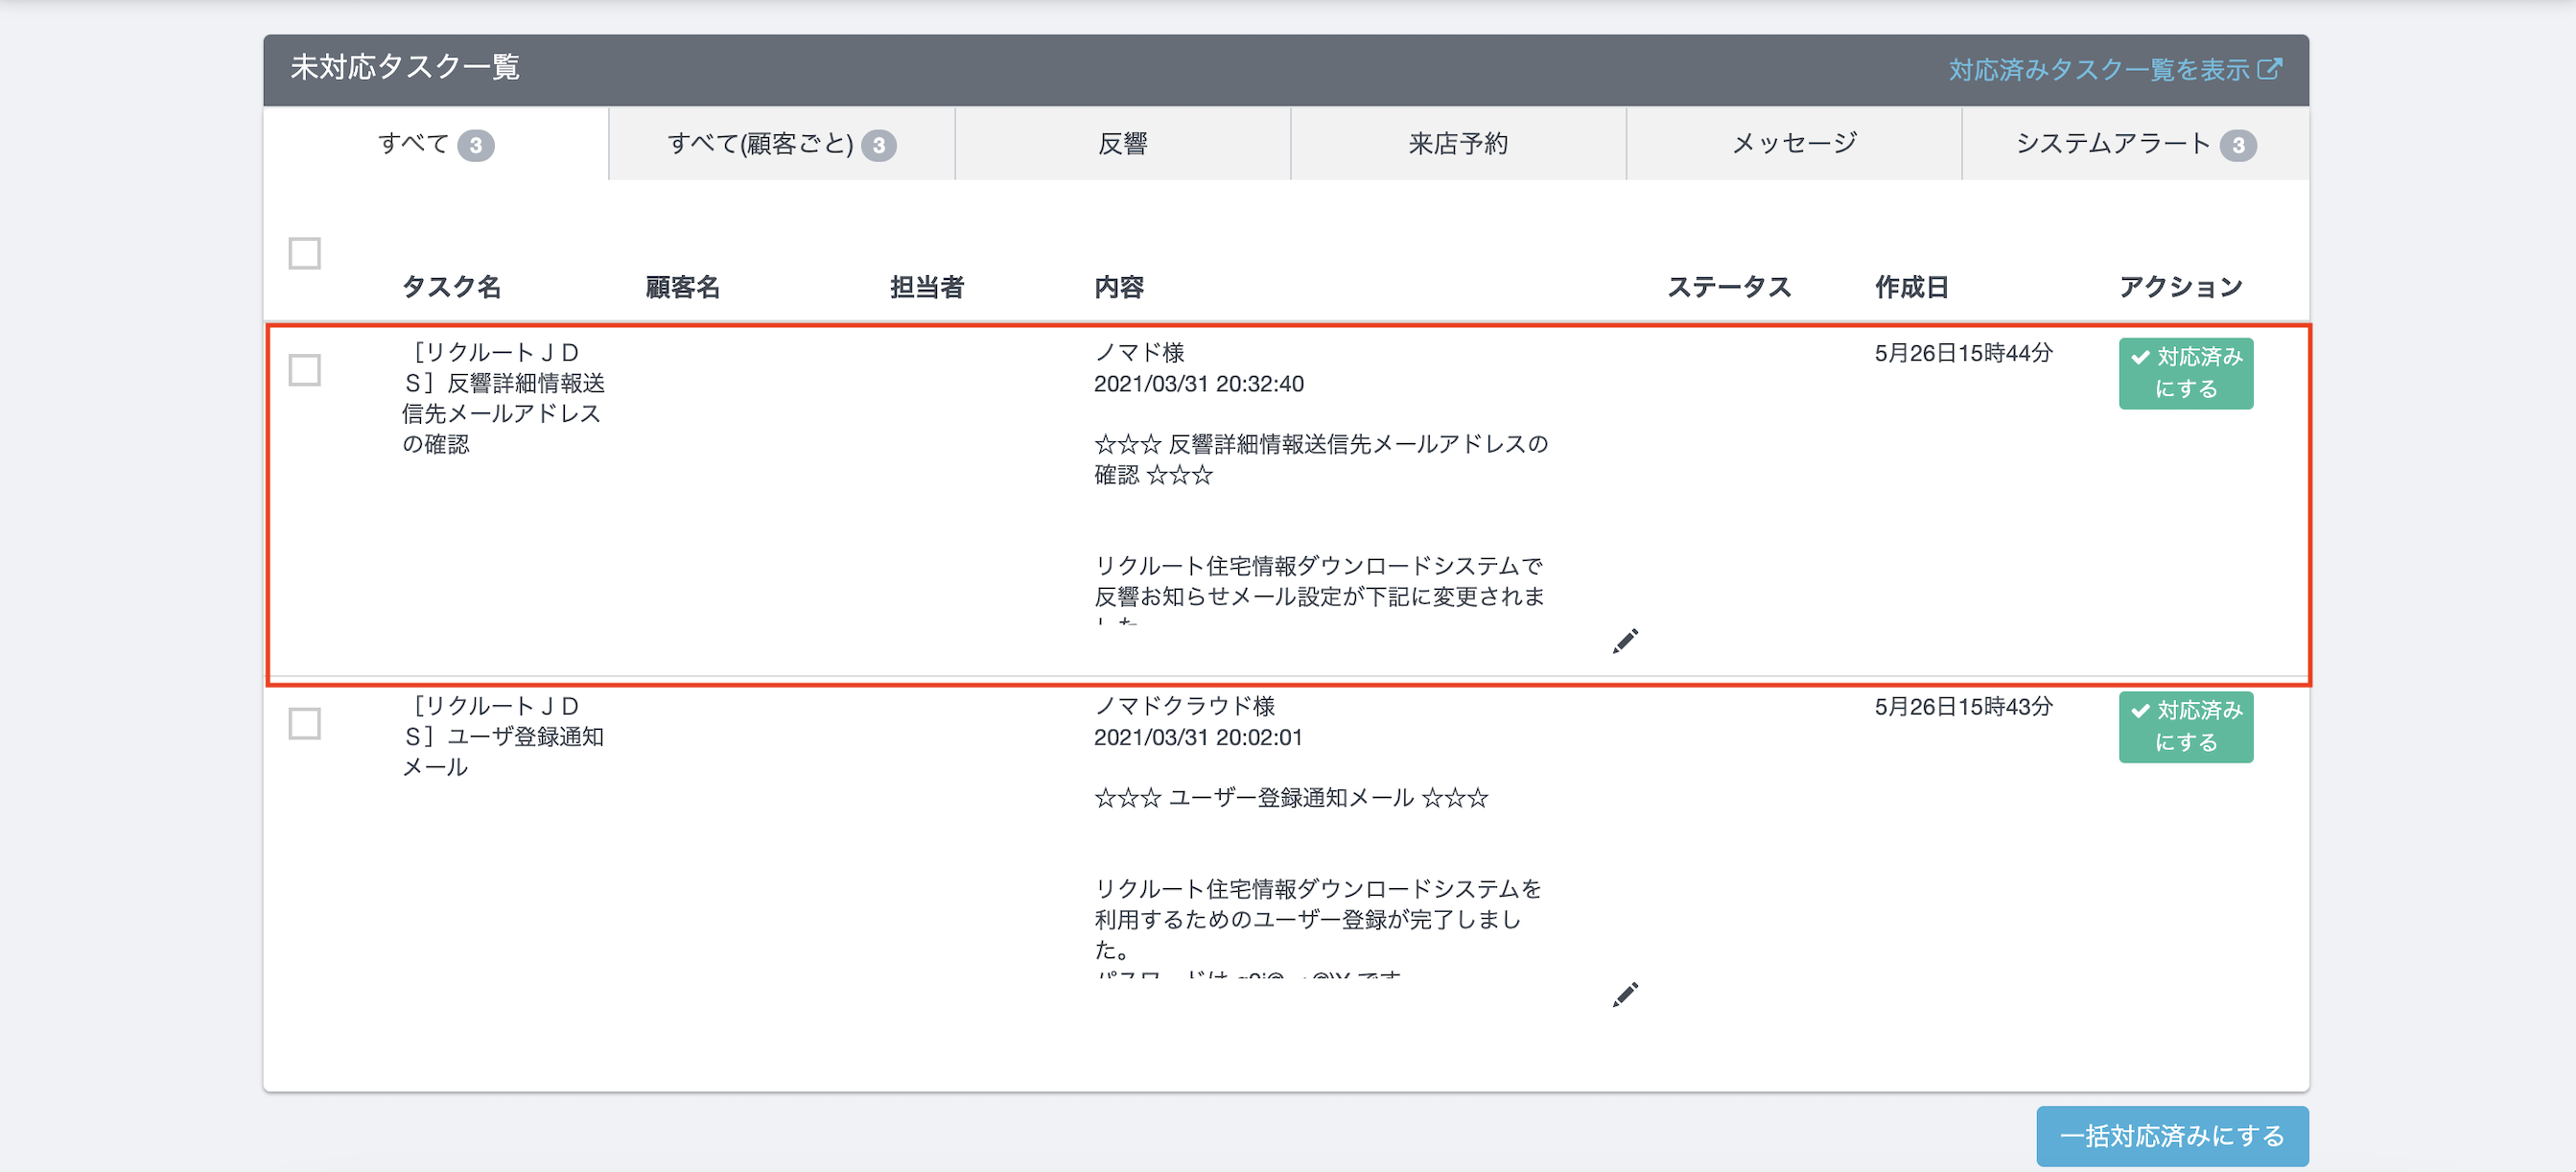Viewport: 2576px width, 1172px height.
Task: Select the メッセージ tab
Action: pos(1794,144)
